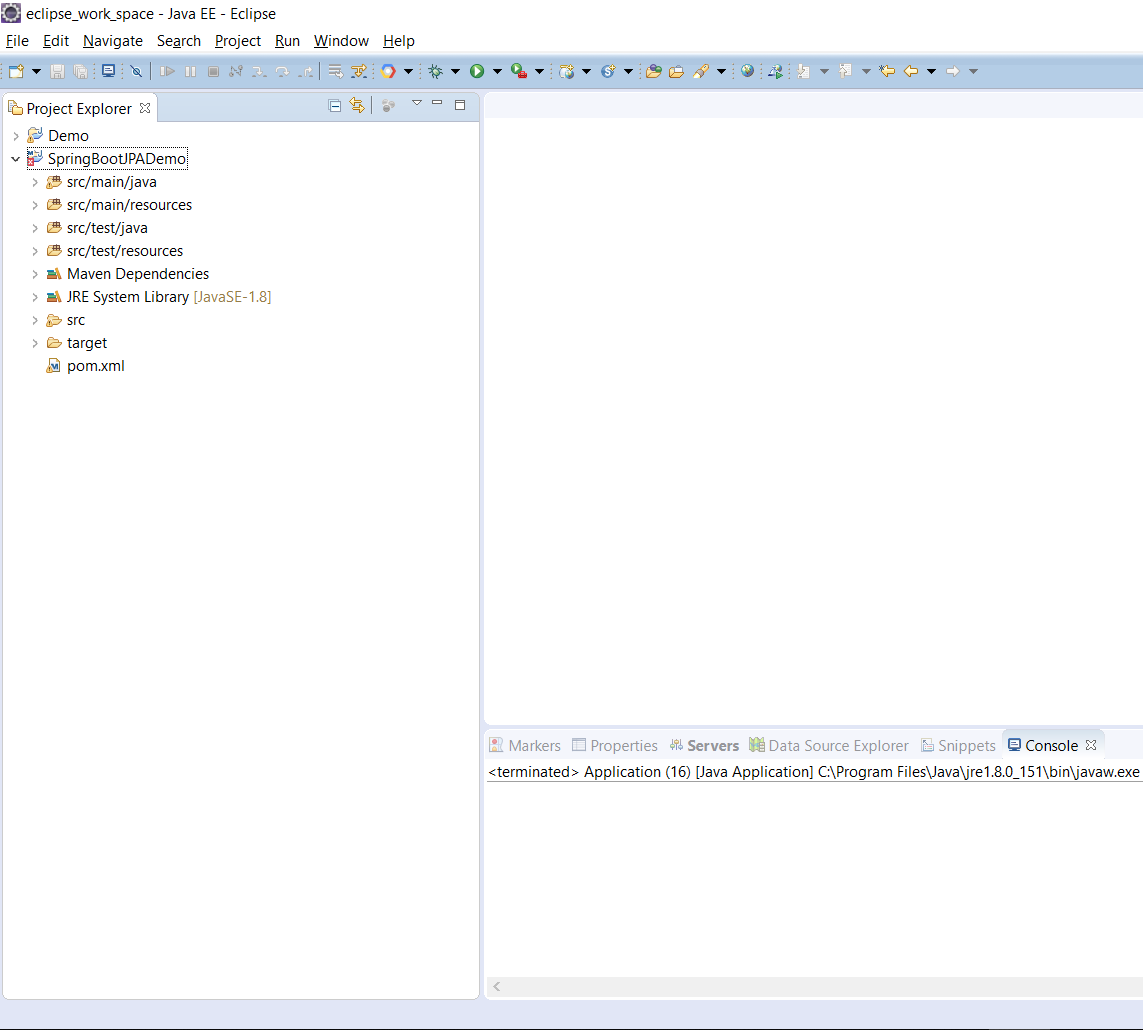This screenshot has height=1030, width=1143.
Task: Open the Window menu
Action: pyautogui.click(x=341, y=41)
